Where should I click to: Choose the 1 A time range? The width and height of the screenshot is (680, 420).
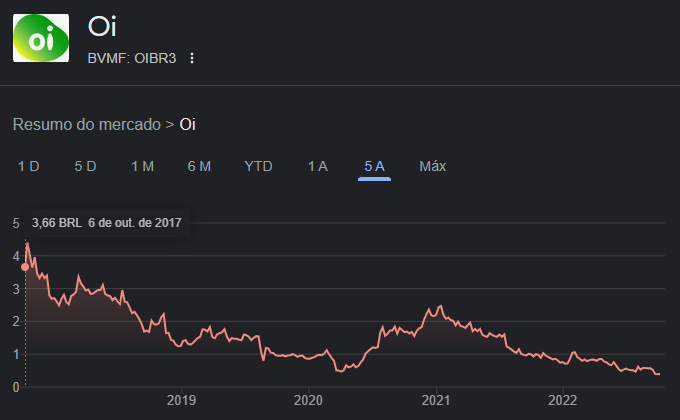point(317,166)
